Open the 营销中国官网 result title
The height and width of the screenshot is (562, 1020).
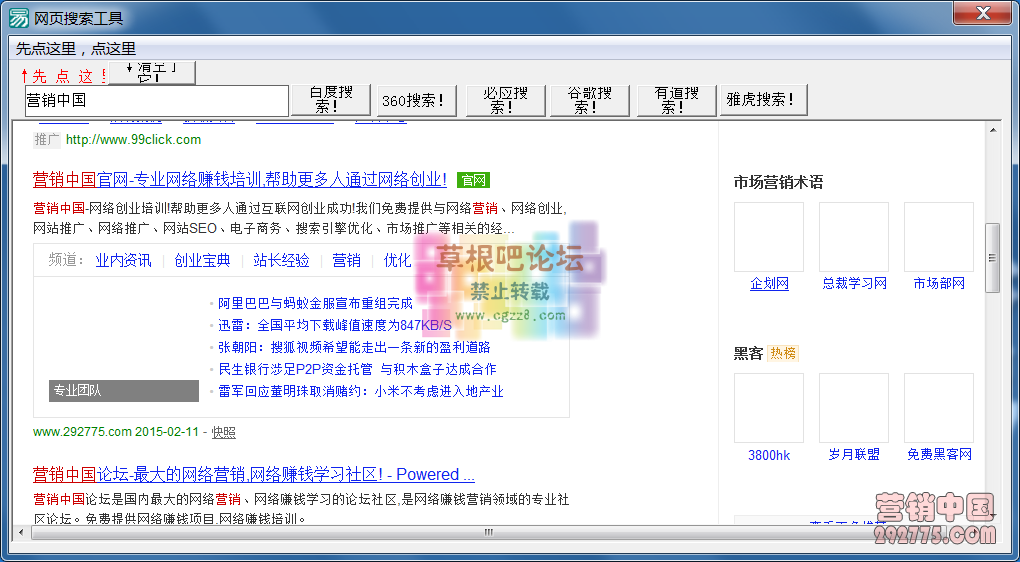(240, 180)
